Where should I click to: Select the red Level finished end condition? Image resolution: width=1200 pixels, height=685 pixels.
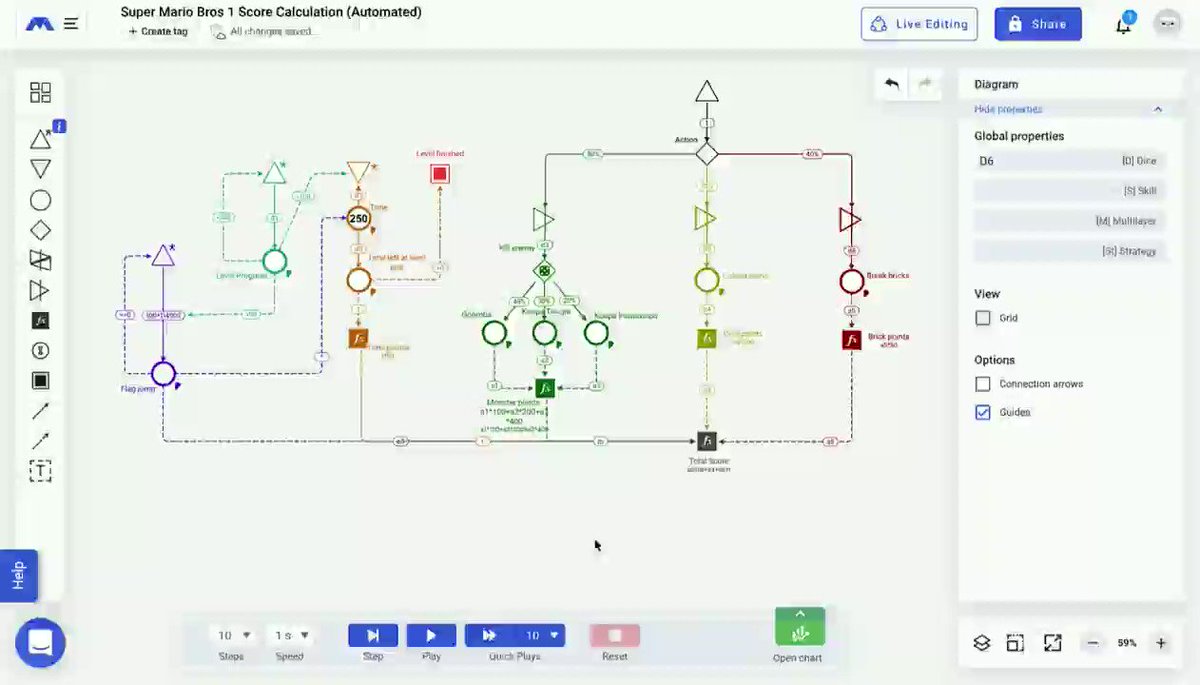point(440,174)
